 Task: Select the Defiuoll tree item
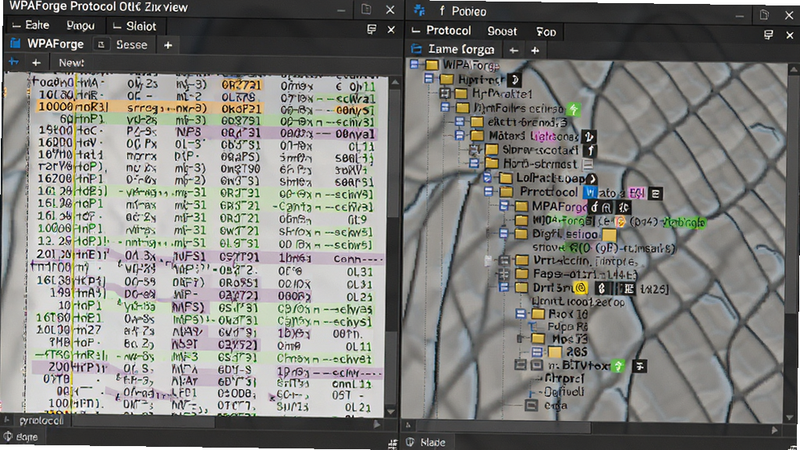click(x=563, y=392)
